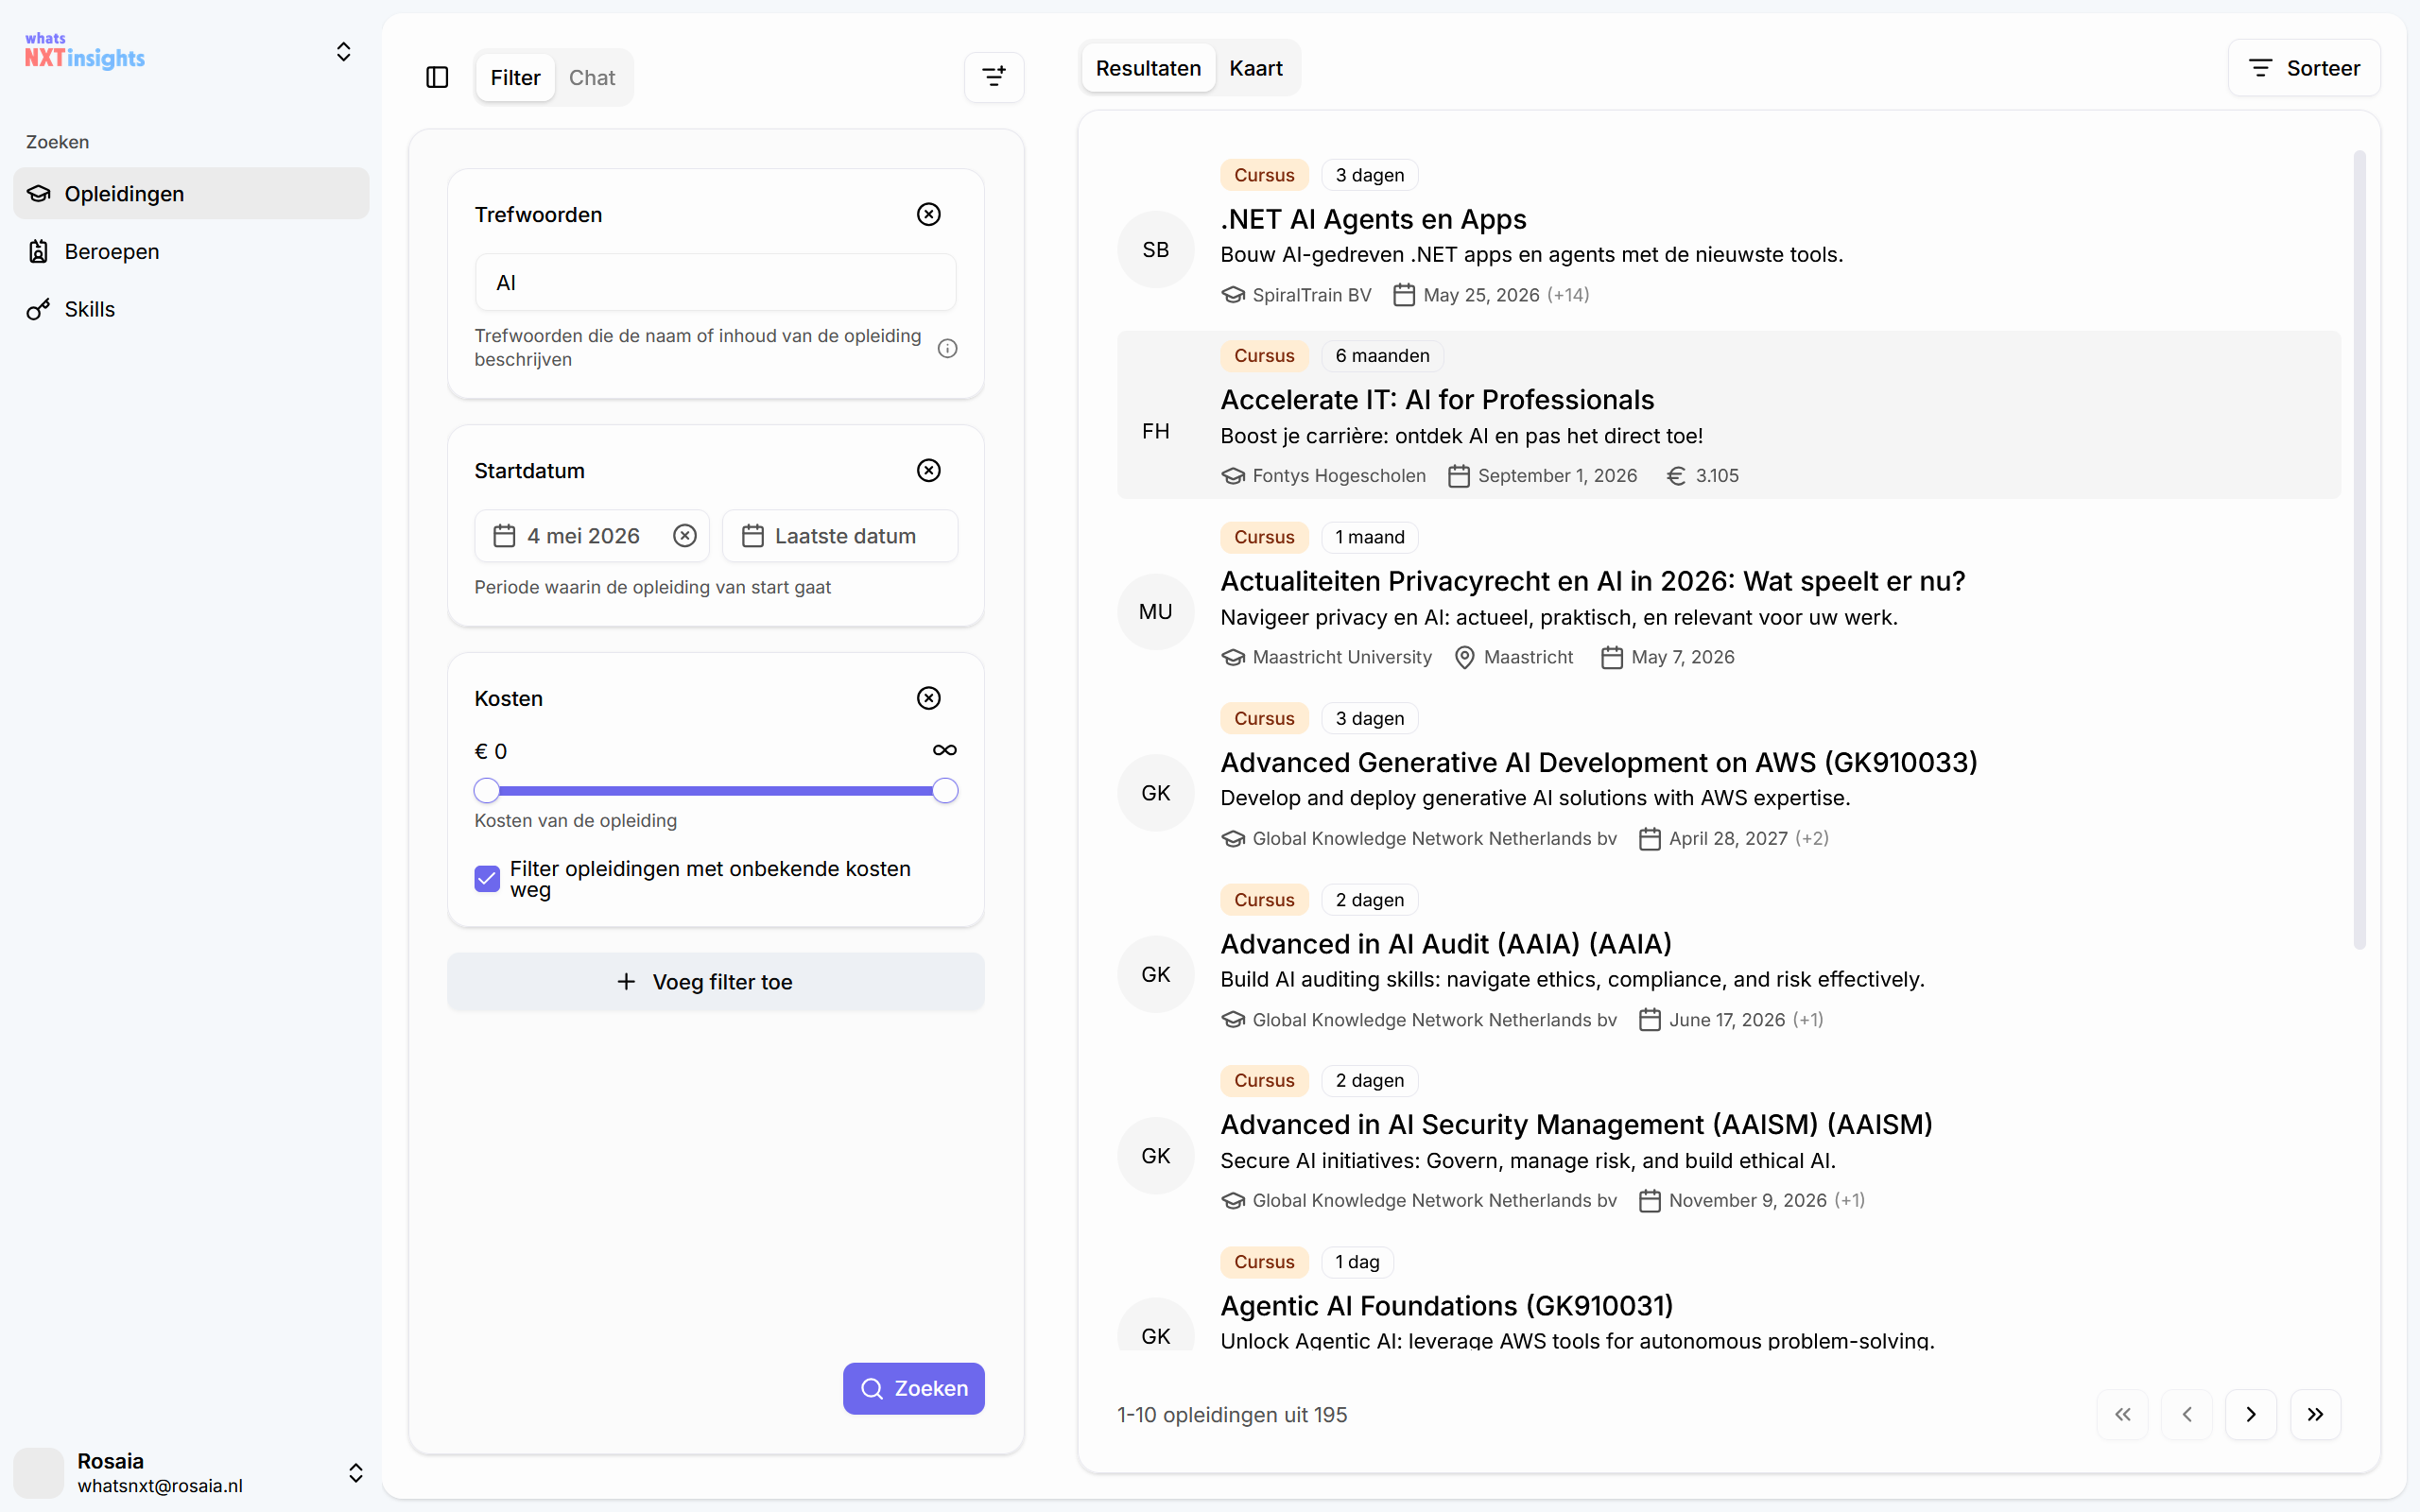Collapse the sidebar panel icon
The height and width of the screenshot is (1512, 2420).
click(x=437, y=77)
